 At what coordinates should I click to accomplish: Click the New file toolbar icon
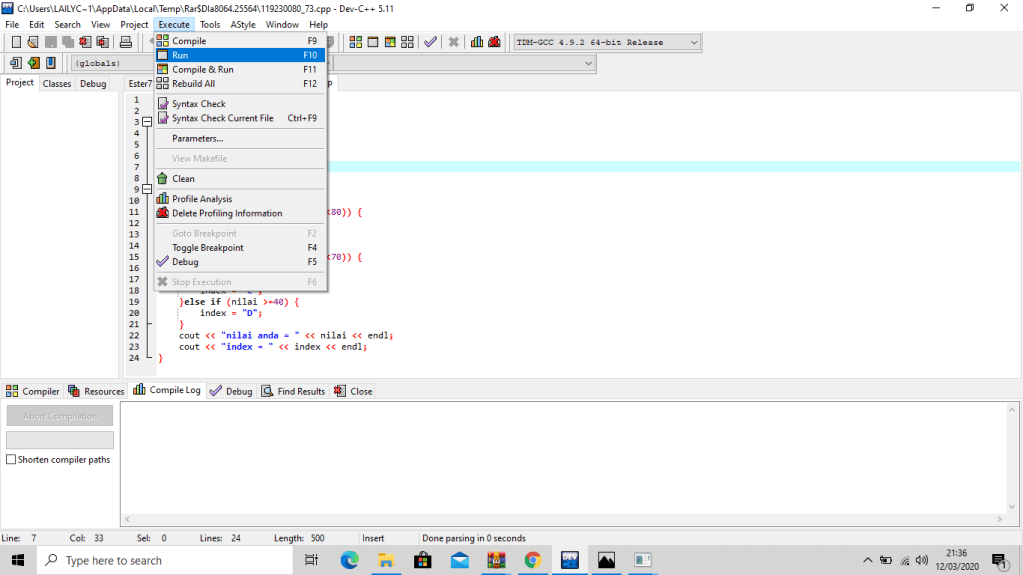point(16,42)
